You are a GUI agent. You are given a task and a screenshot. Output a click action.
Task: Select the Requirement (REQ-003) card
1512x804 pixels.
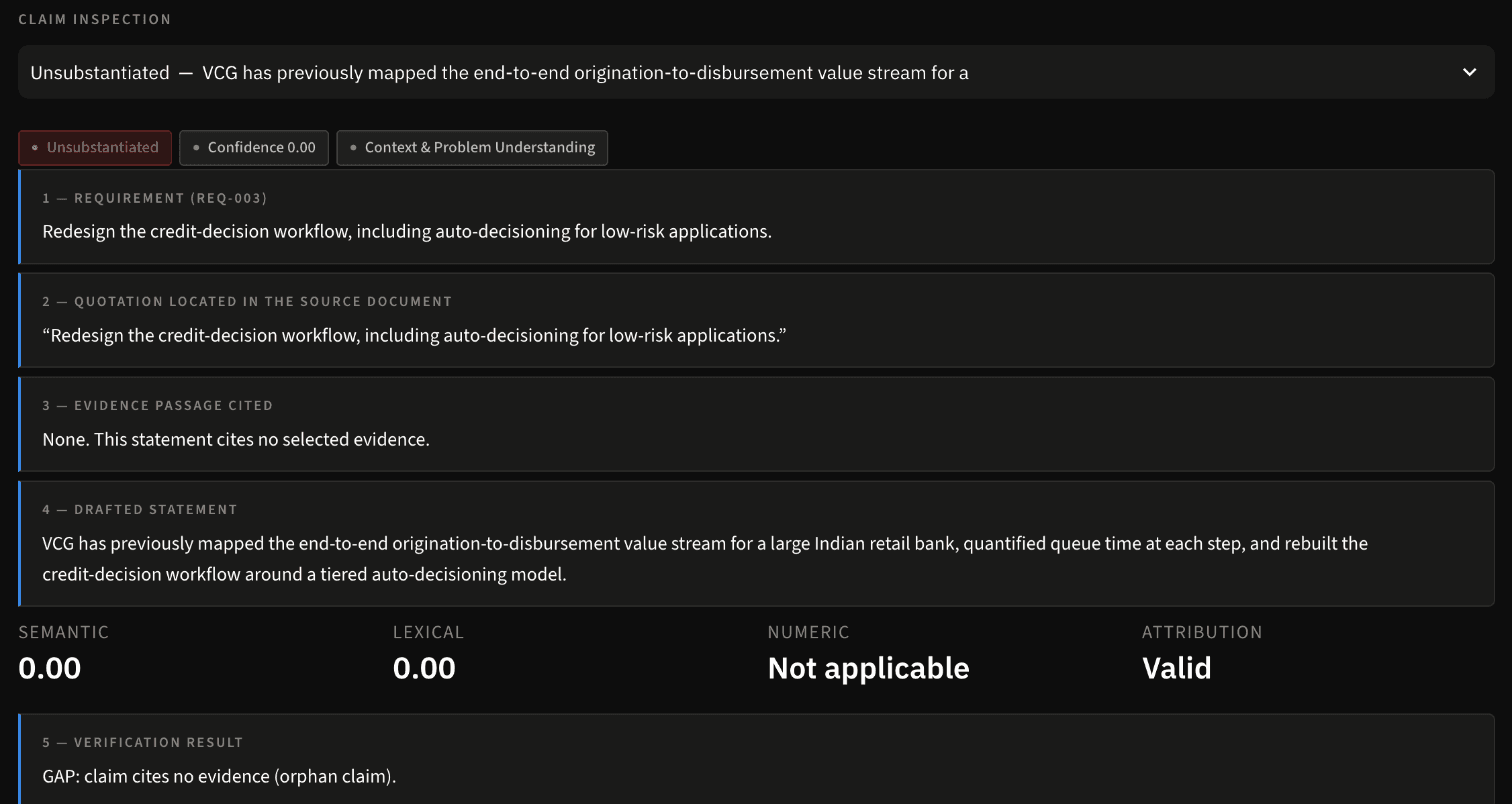(x=756, y=217)
